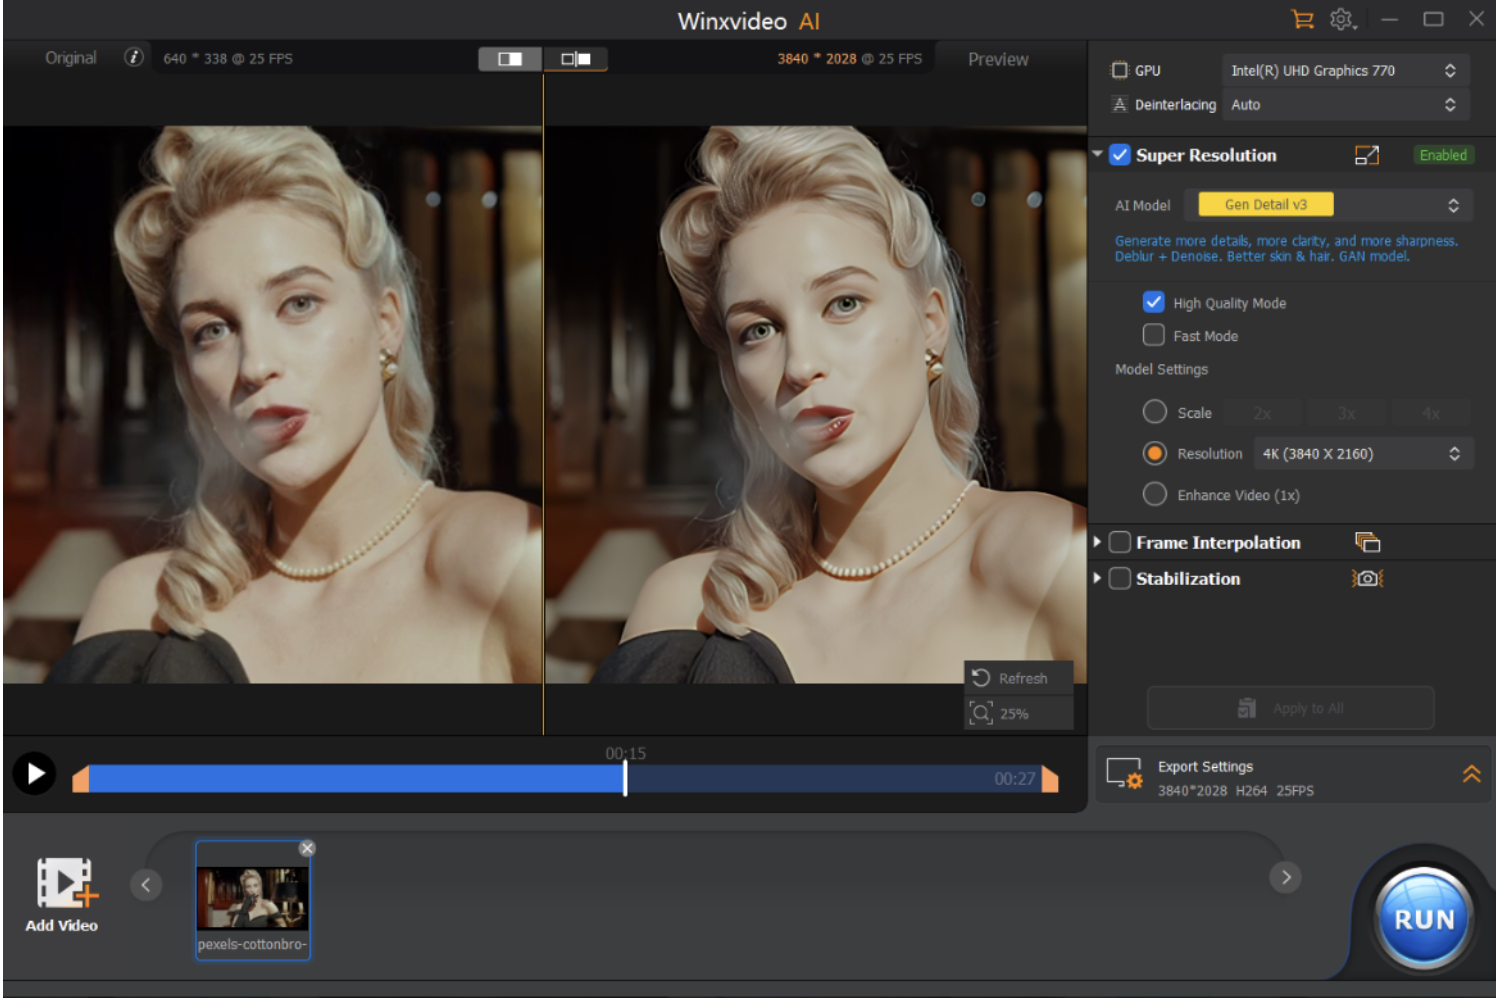
Task: Click the Super Resolution upscale icon
Action: click(1366, 155)
